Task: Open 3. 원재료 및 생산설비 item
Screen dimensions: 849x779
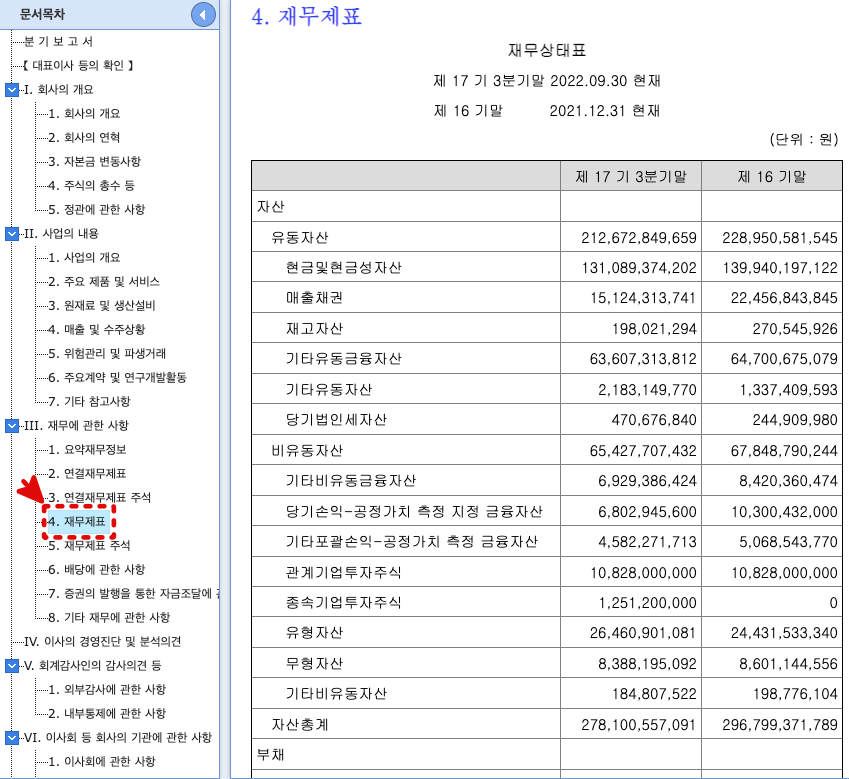Action: [x=102, y=306]
